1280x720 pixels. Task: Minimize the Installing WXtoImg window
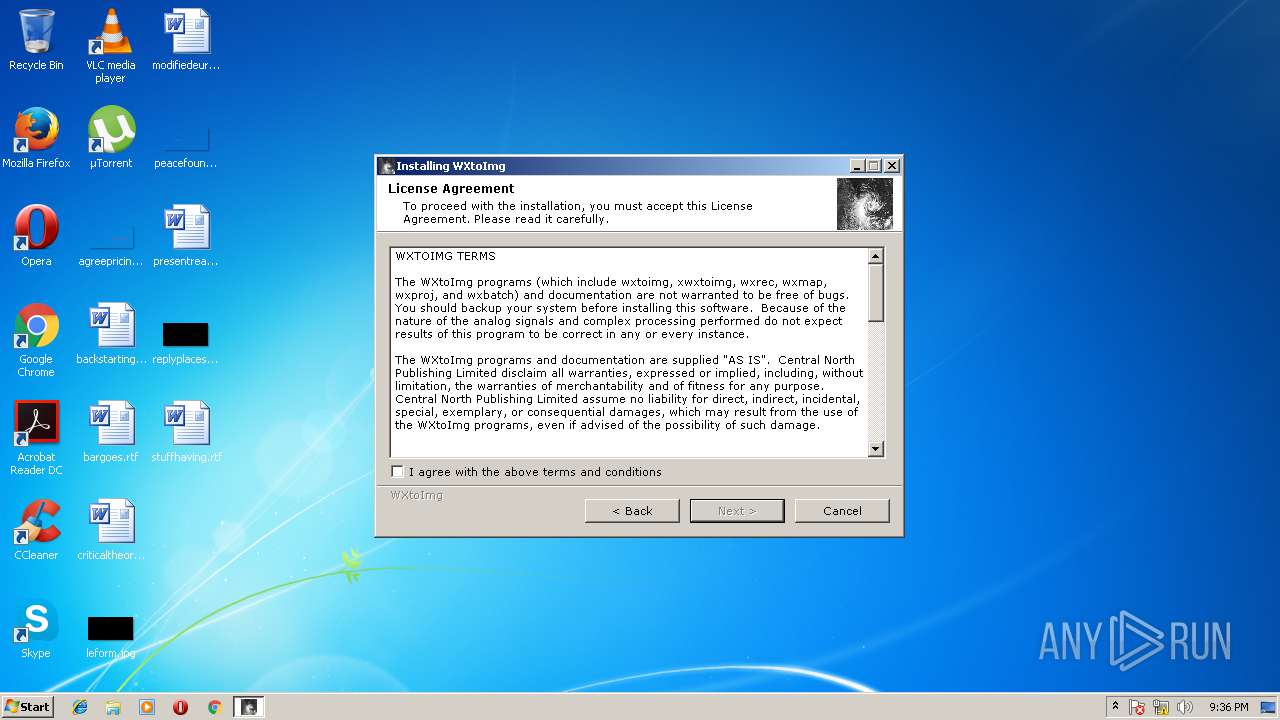click(x=857, y=166)
